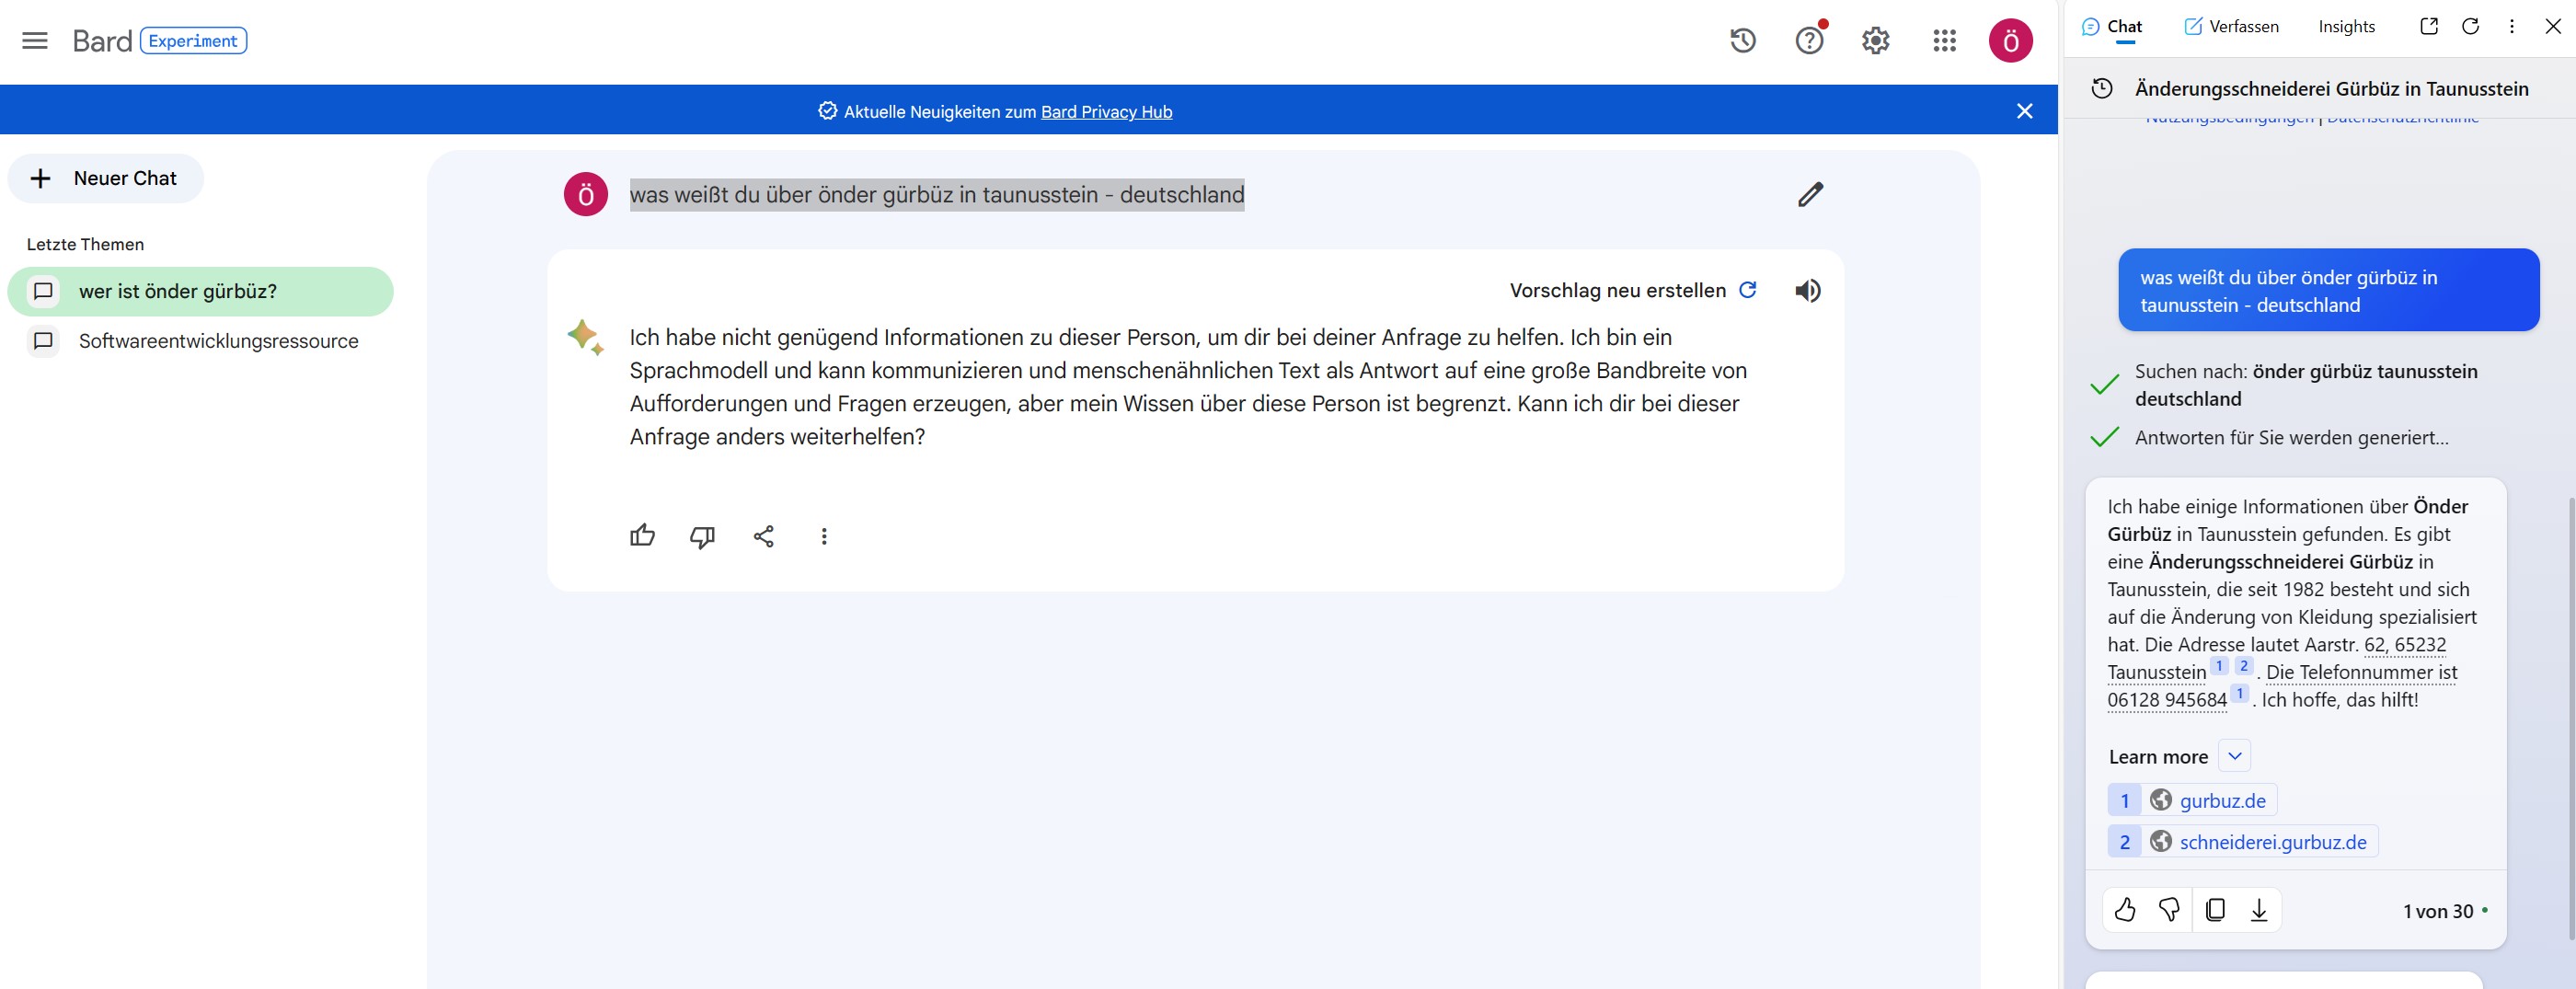Click 'Letzte Themen' heading
This screenshot has width=2576, height=989.
(85, 244)
